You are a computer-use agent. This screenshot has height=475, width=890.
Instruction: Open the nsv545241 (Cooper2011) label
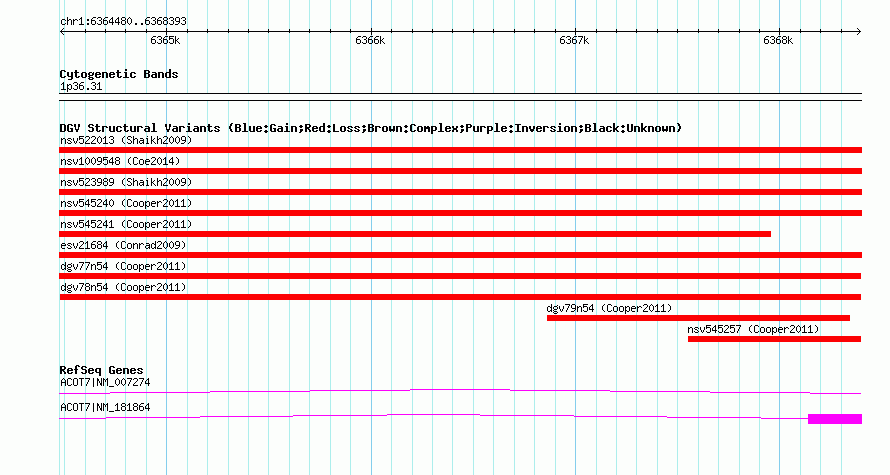point(126,224)
